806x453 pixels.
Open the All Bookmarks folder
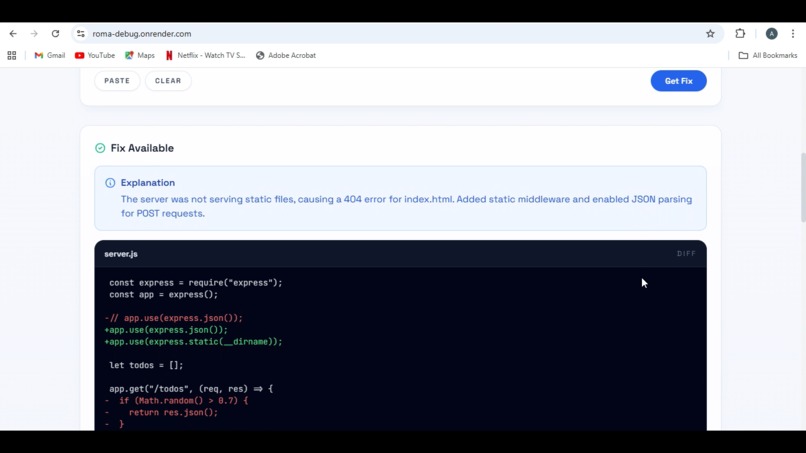768,56
